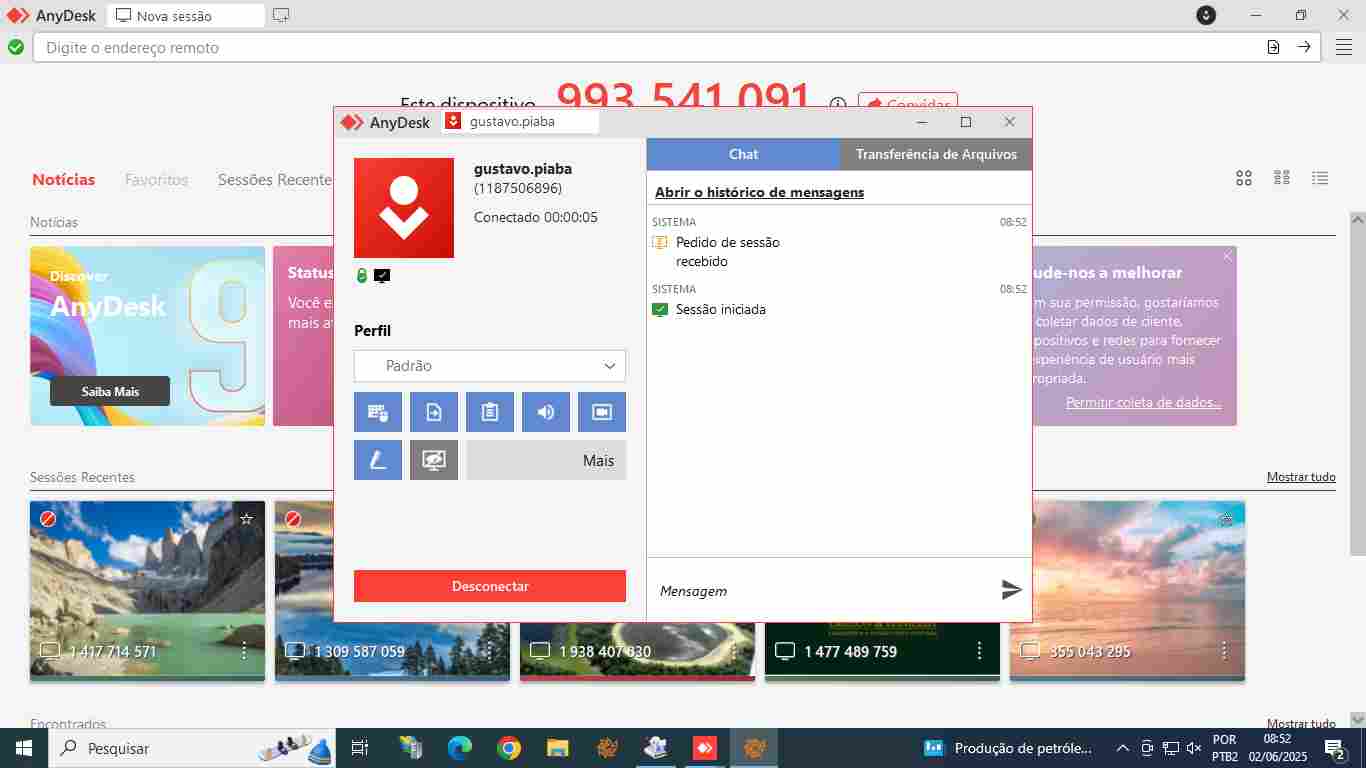
Task: Open the message history link
Action: tap(759, 192)
